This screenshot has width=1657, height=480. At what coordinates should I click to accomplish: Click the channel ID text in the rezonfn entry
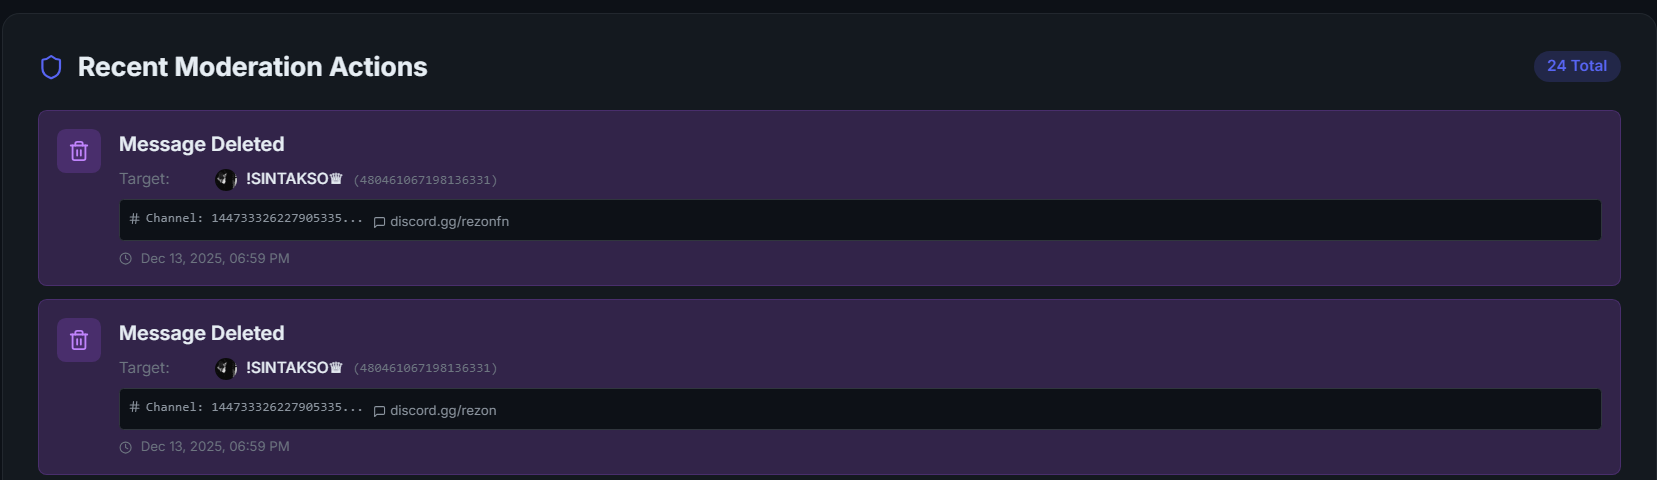coord(254,218)
